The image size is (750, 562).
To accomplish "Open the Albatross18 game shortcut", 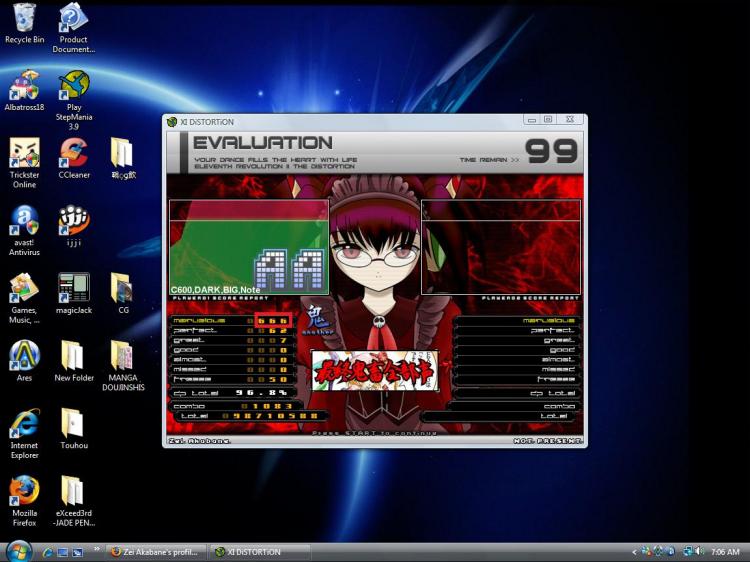I will click(x=24, y=86).
